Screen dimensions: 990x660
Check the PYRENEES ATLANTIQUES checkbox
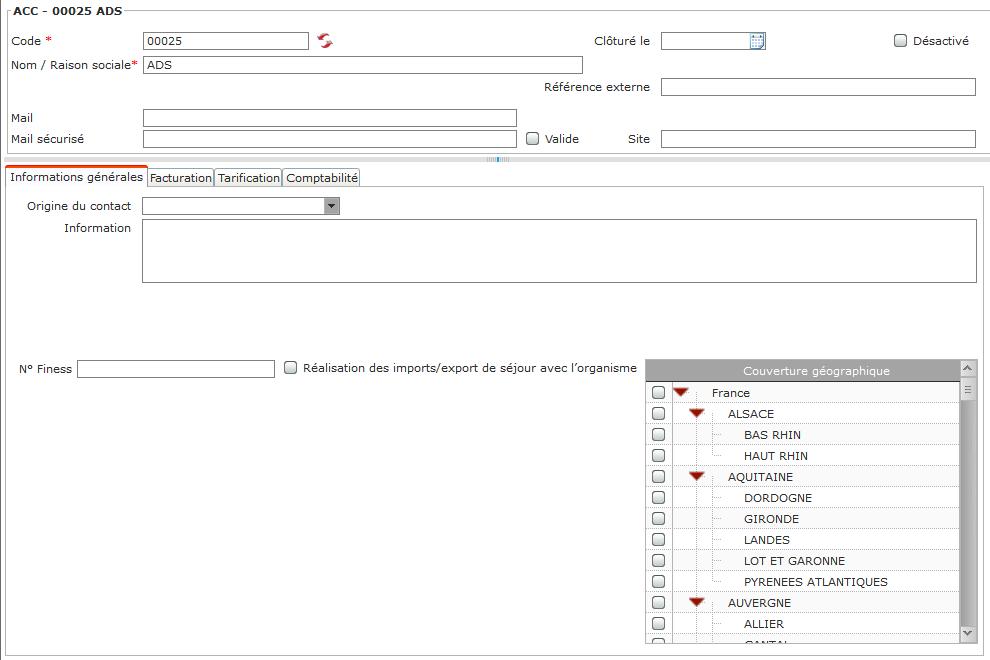pos(659,582)
